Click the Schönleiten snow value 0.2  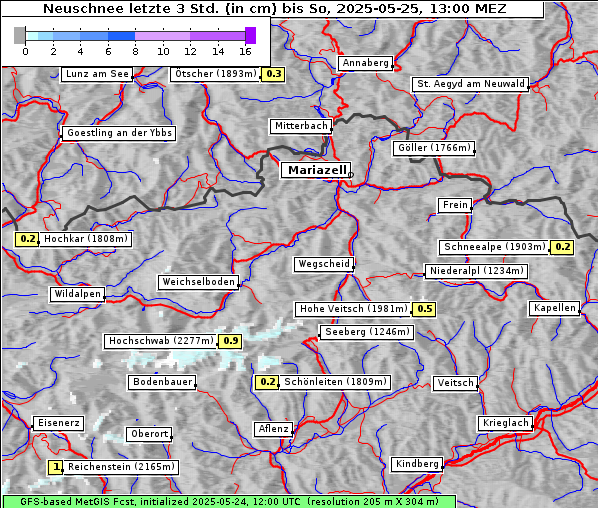pos(267,382)
